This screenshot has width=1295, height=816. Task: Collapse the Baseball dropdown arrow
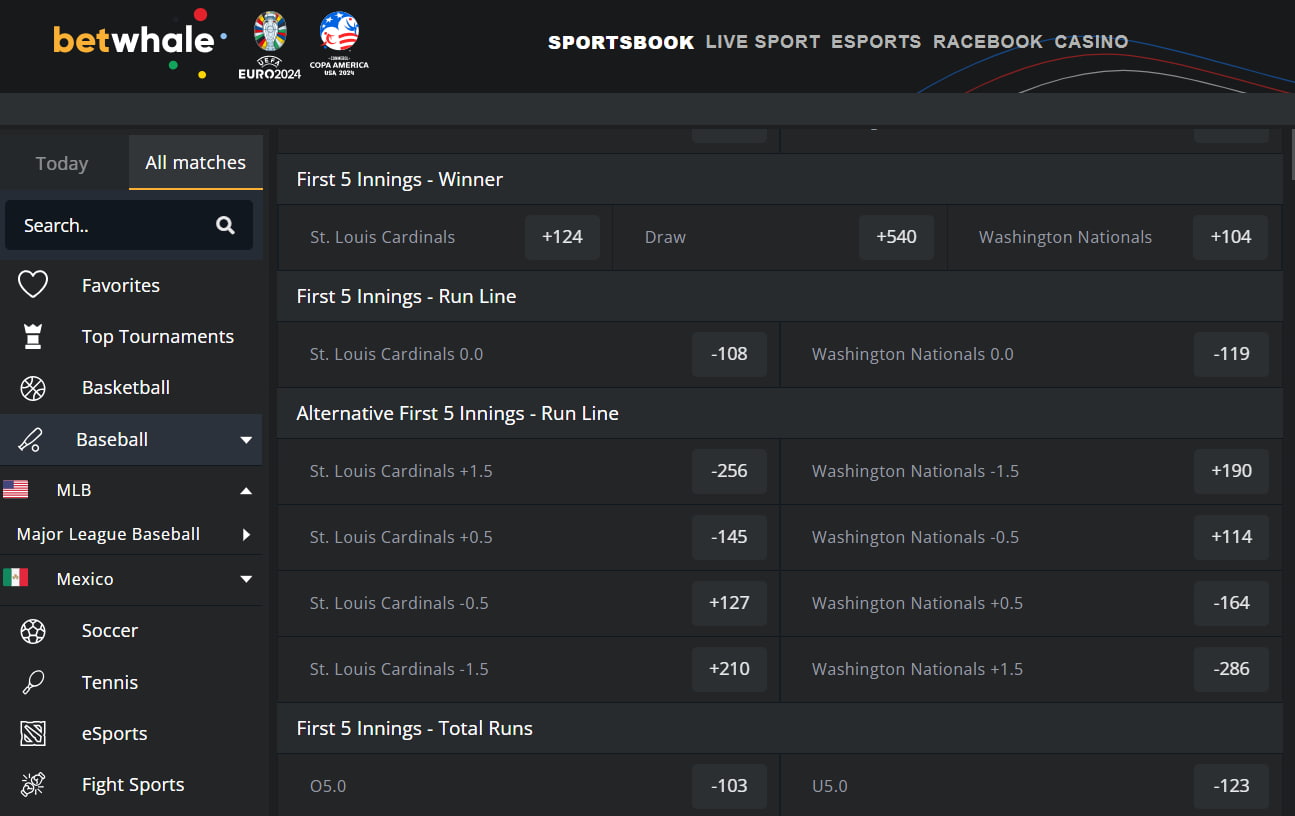pos(246,440)
